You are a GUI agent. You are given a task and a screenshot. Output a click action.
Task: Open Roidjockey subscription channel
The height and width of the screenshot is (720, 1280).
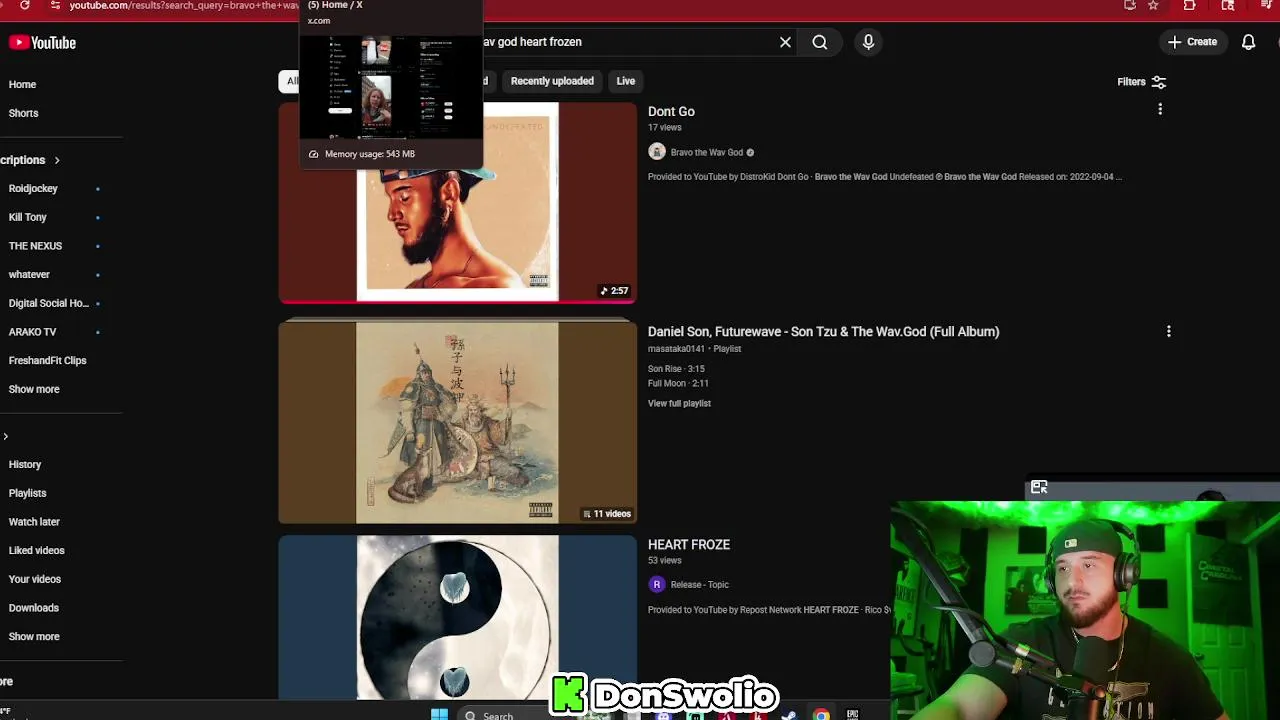(x=33, y=188)
